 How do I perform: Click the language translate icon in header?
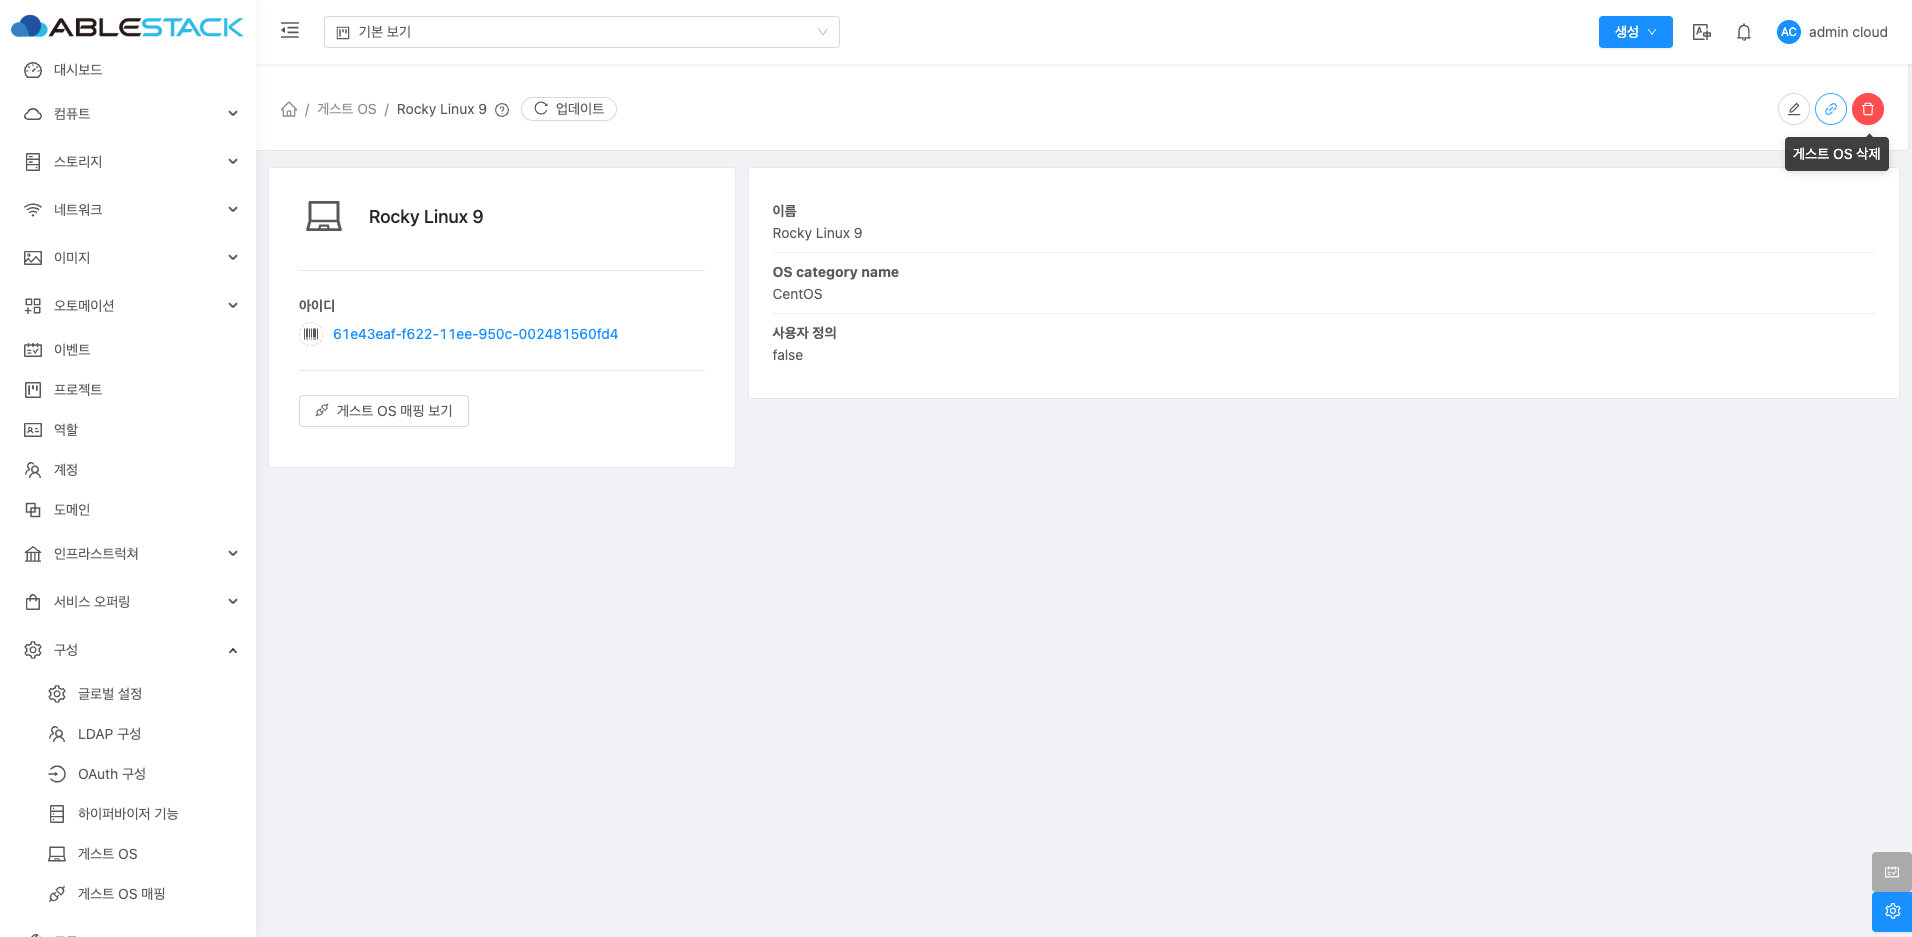(x=1701, y=32)
